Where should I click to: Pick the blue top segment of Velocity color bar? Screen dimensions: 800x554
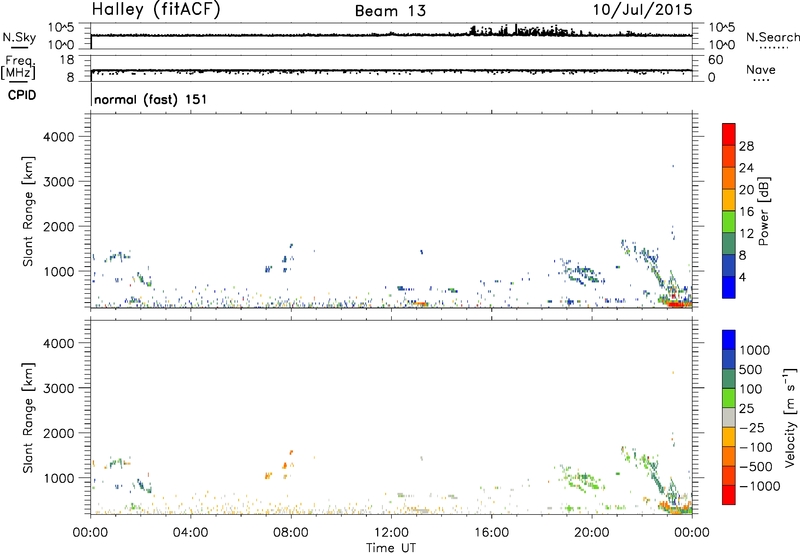pos(729,340)
